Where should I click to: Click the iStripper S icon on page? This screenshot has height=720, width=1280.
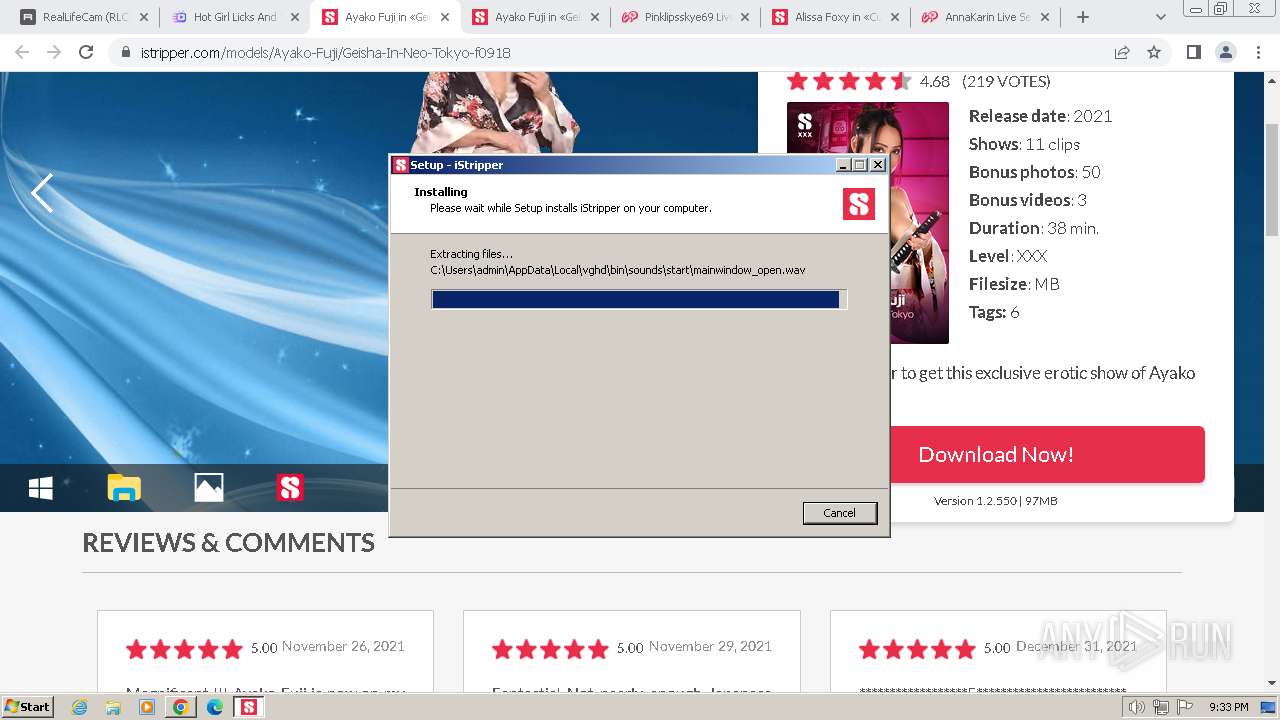pos(290,487)
